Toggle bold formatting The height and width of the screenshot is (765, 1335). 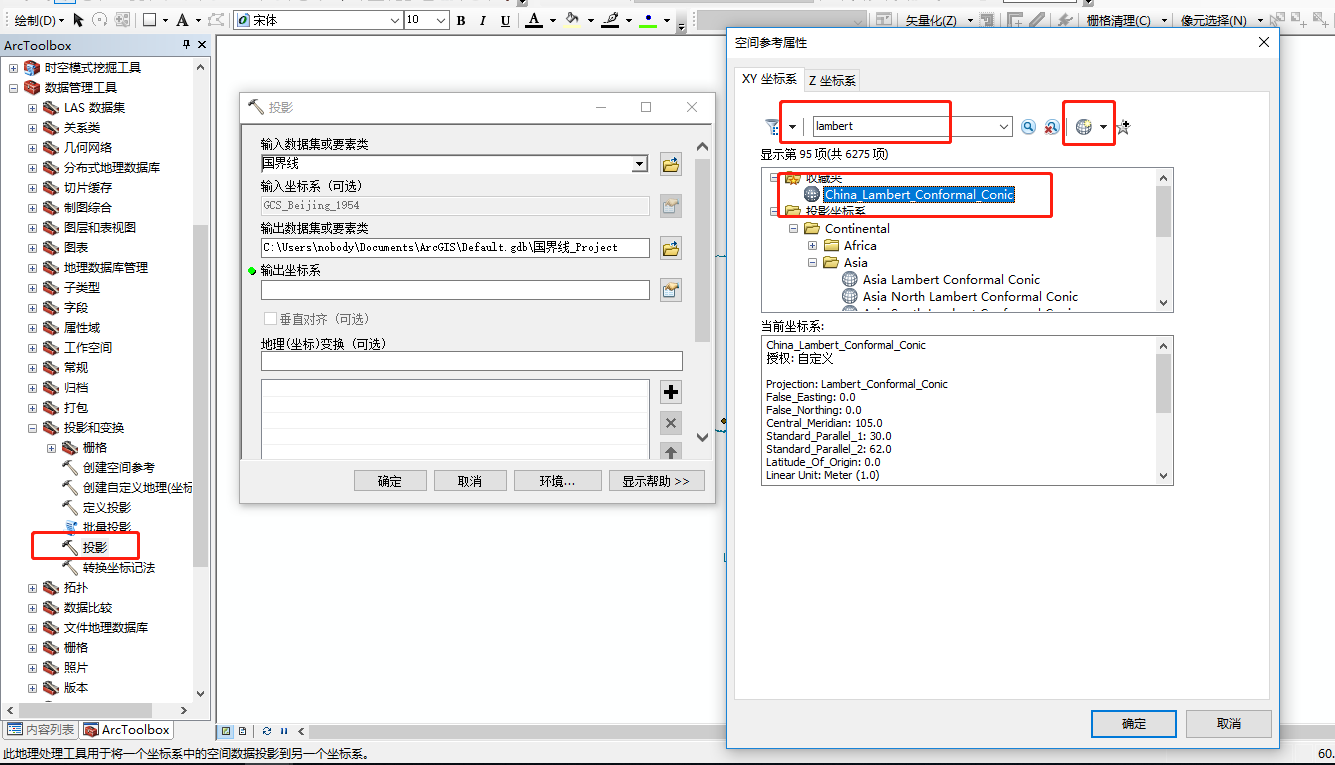(460, 21)
